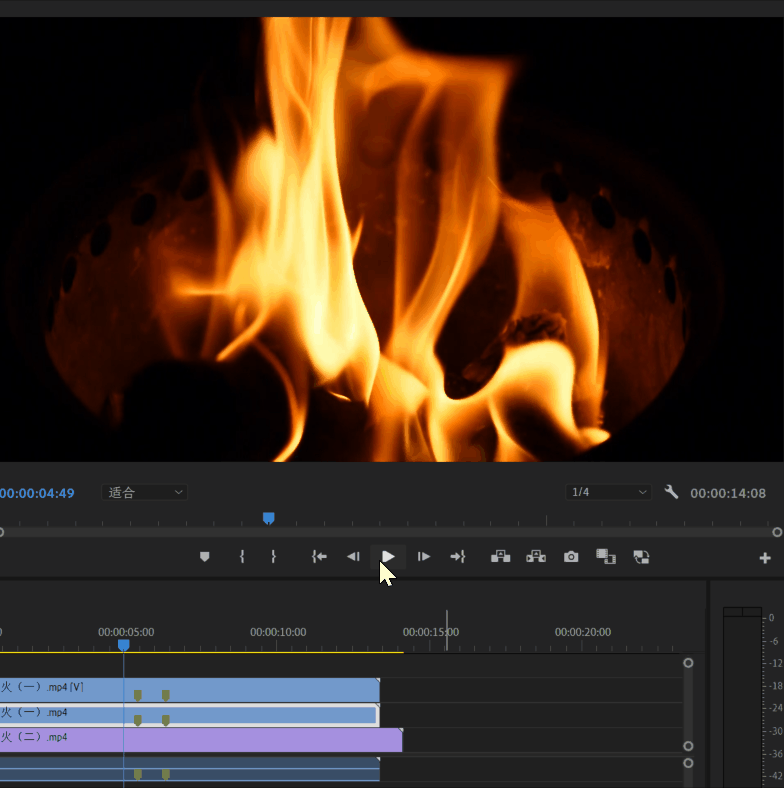This screenshot has width=784, height=788.
Task: Select the white-outlined 火（一）.mp4 clip
Action: pos(189,715)
